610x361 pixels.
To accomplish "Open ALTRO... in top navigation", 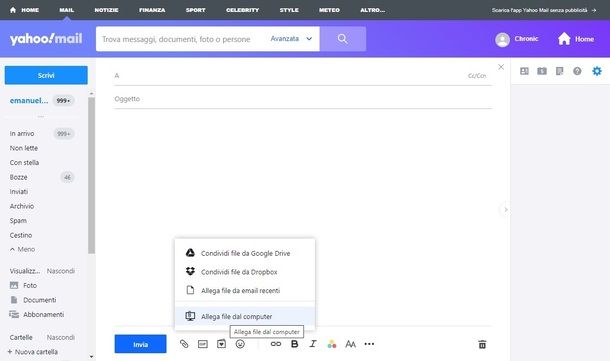I will click(372, 10).
